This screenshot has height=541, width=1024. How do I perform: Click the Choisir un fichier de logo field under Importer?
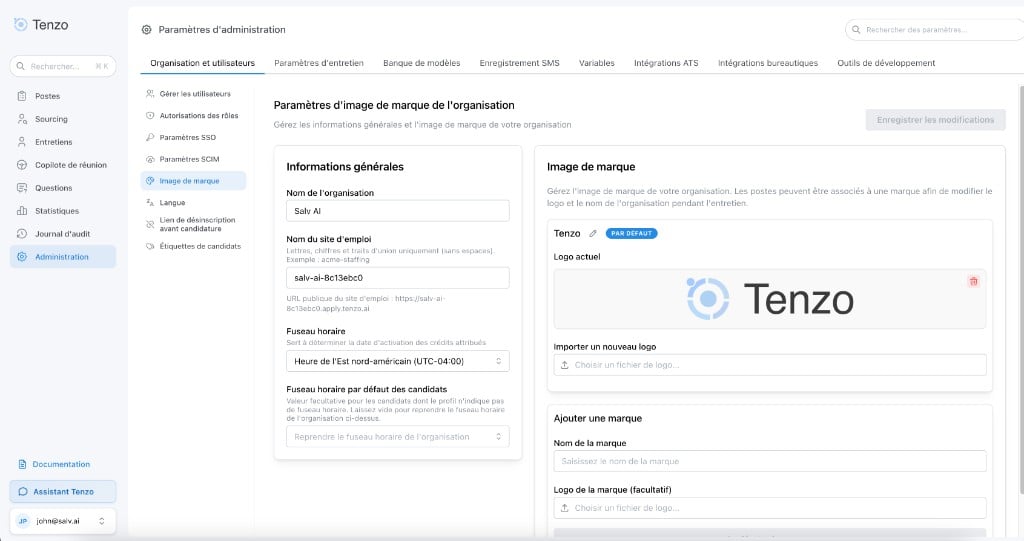click(x=770, y=365)
